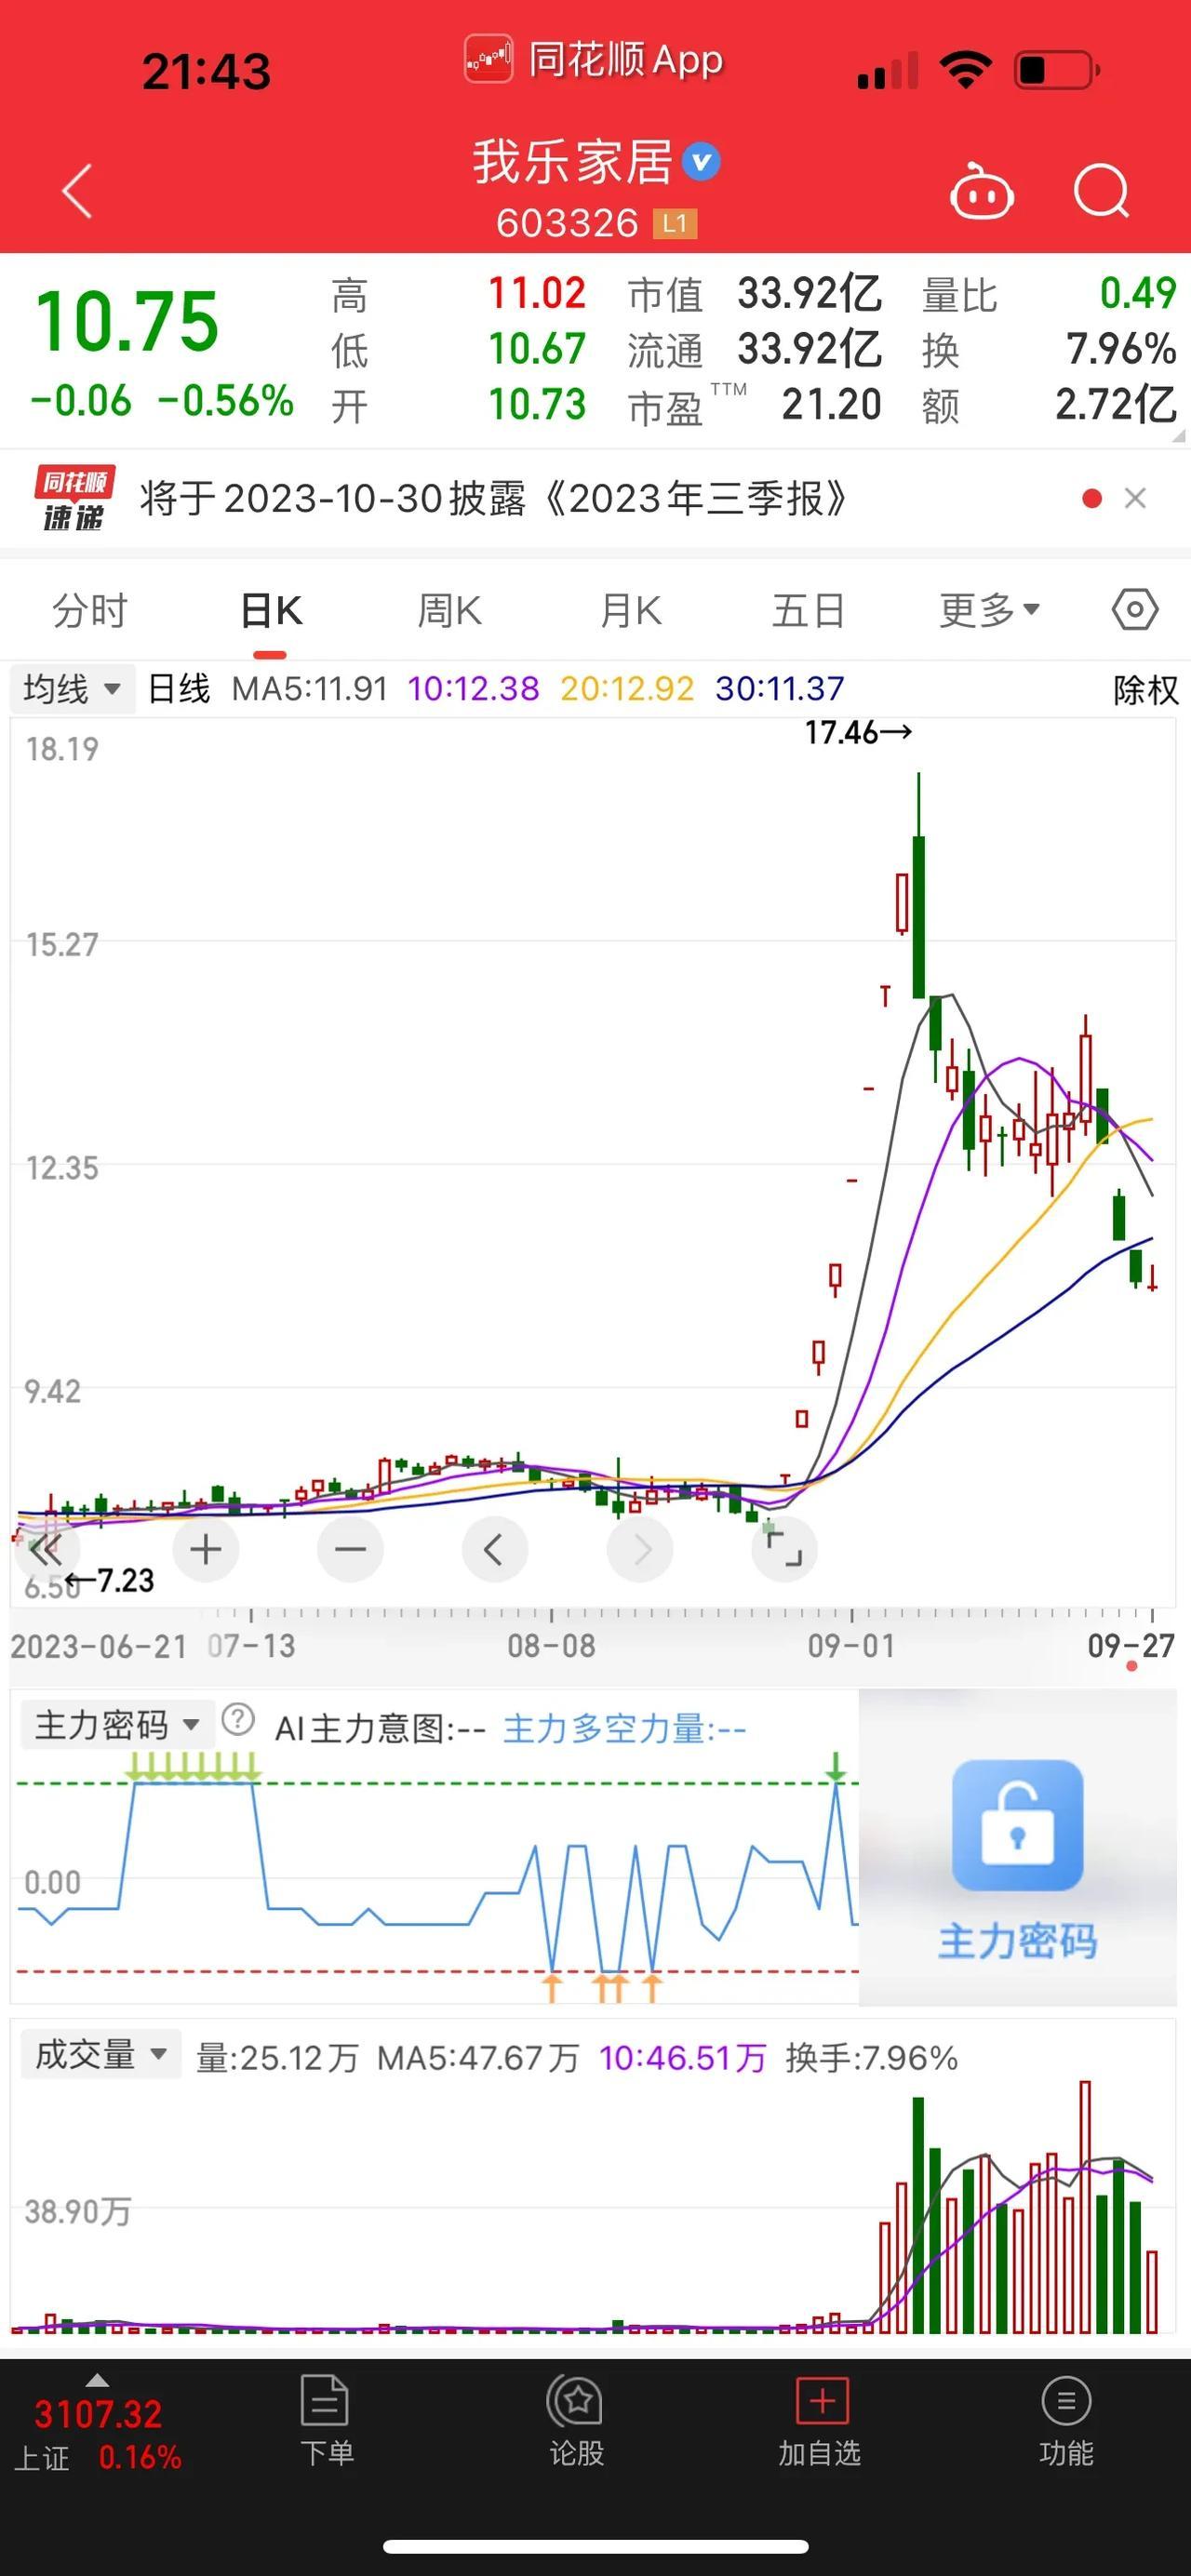Screen dimensions: 1191x2576
Task: Move chart left with arrow button
Action: tap(494, 1550)
